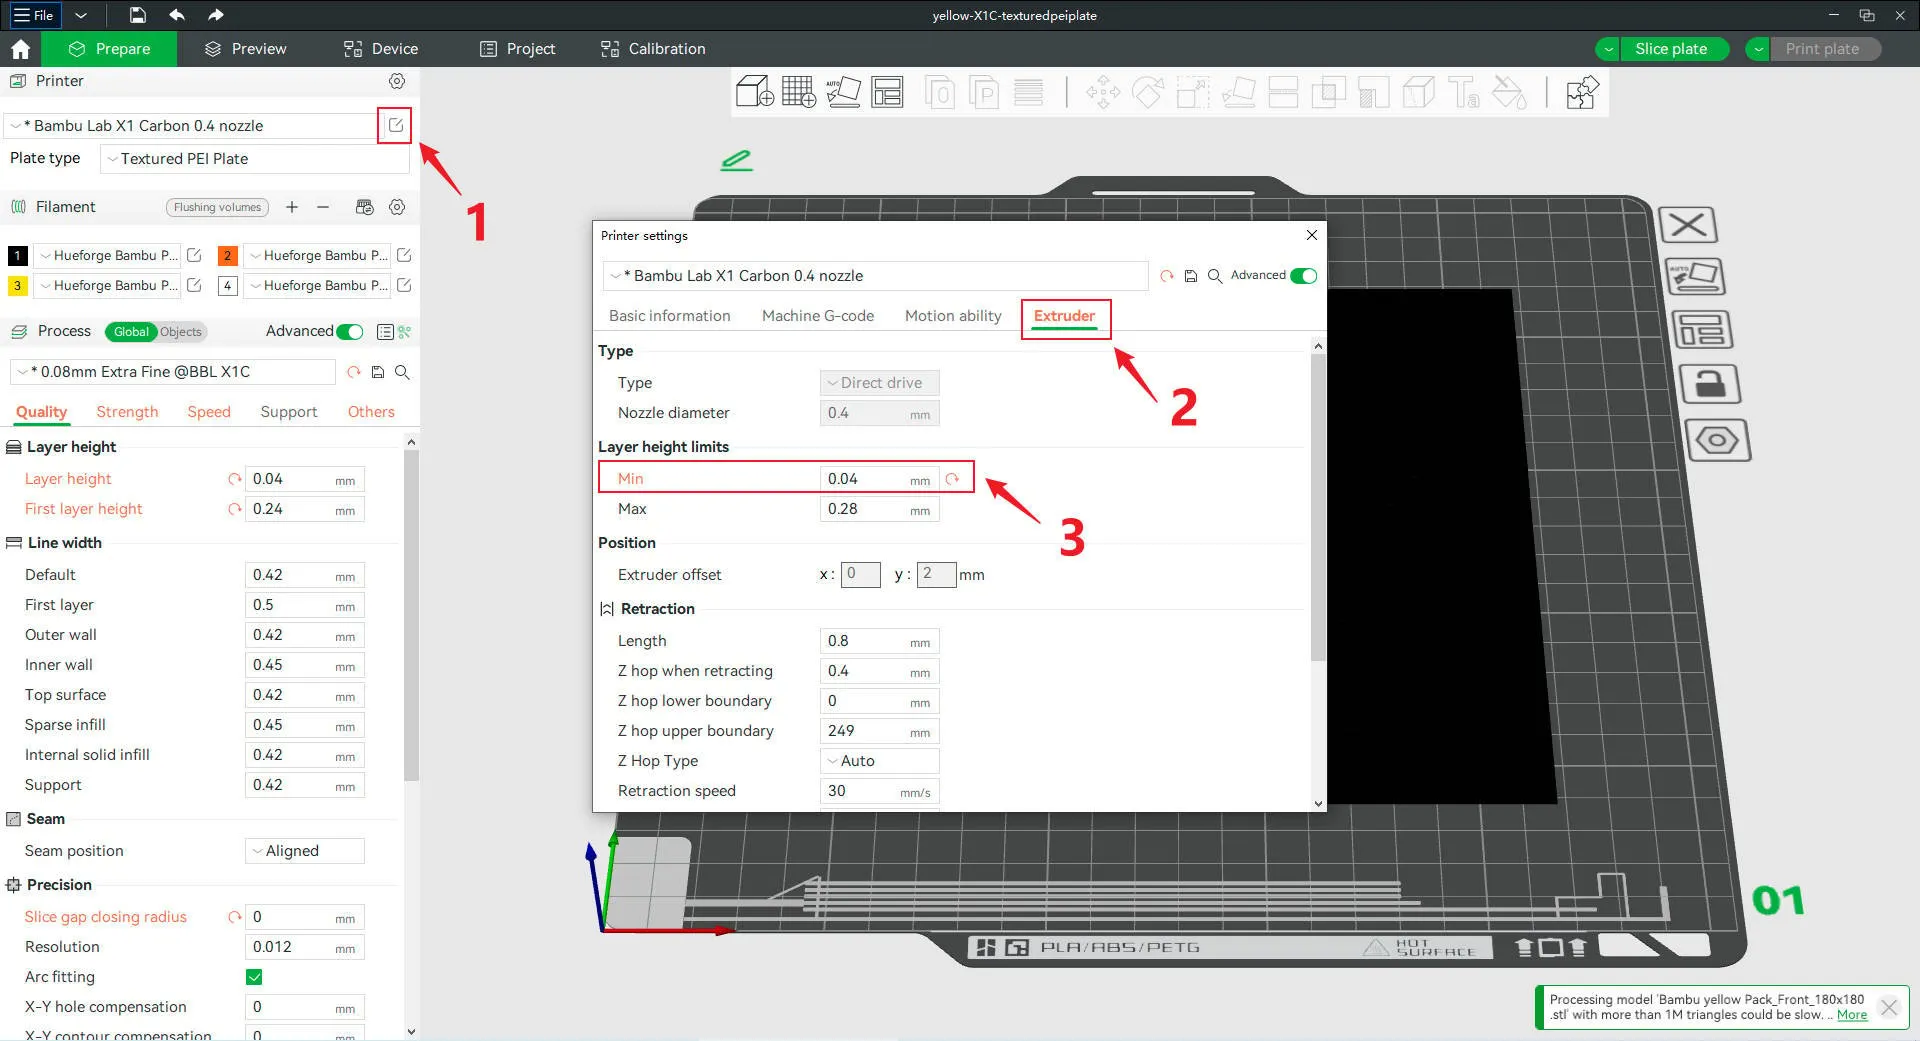Remove a filament with the minus icon

[323, 207]
